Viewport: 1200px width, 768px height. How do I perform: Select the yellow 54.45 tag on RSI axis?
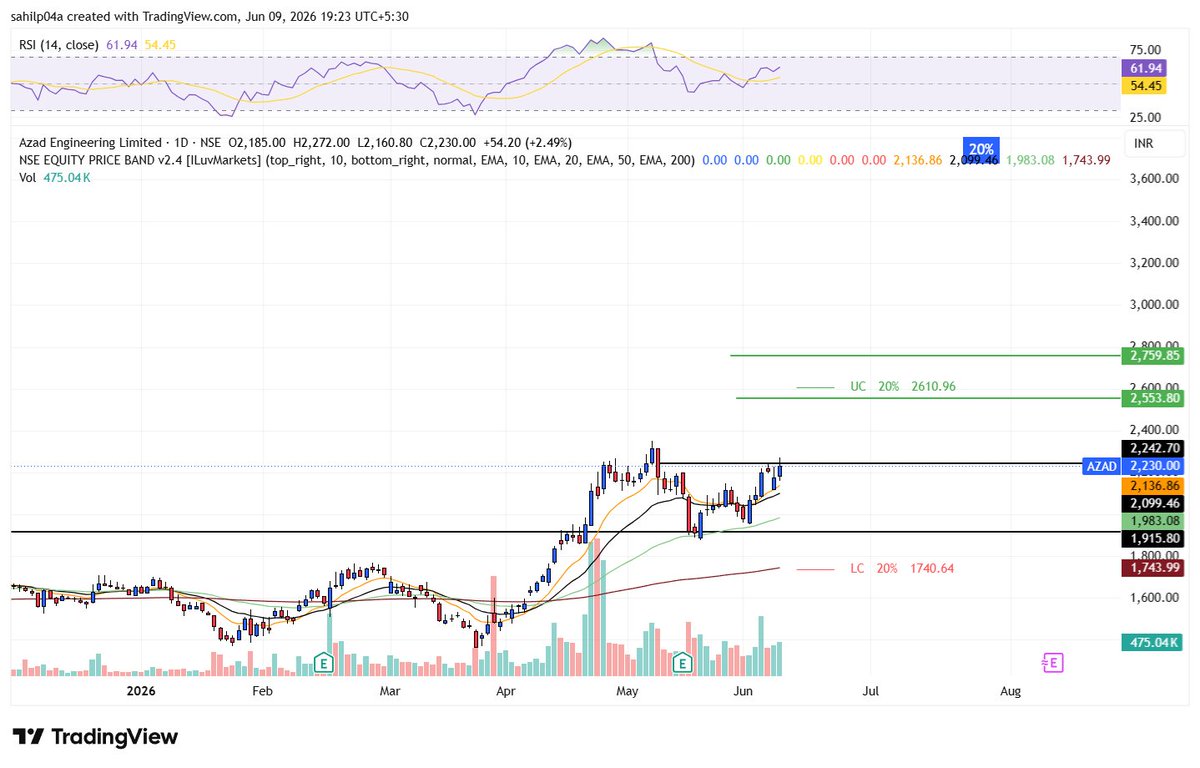(1145, 86)
